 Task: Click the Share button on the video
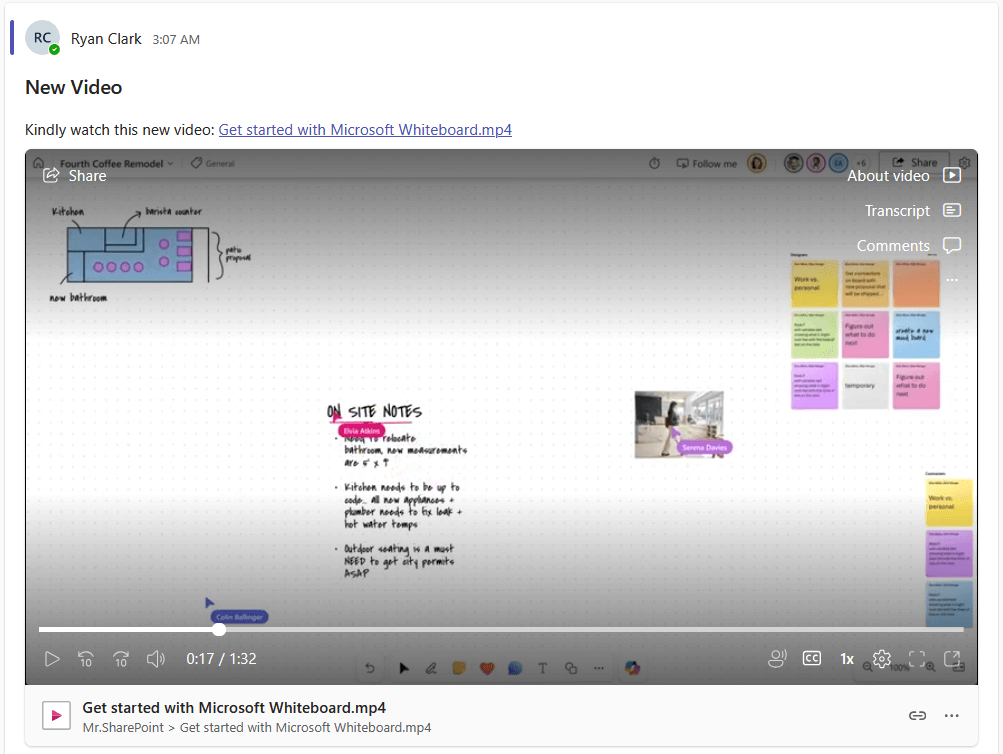75,176
